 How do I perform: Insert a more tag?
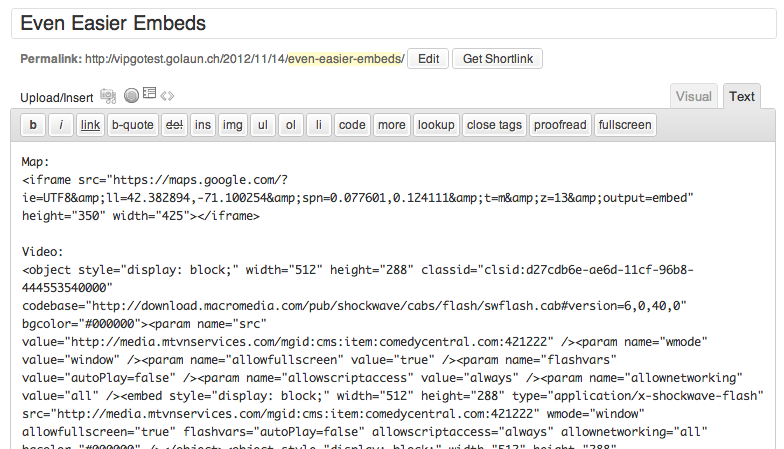pyautogui.click(x=392, y=124)
